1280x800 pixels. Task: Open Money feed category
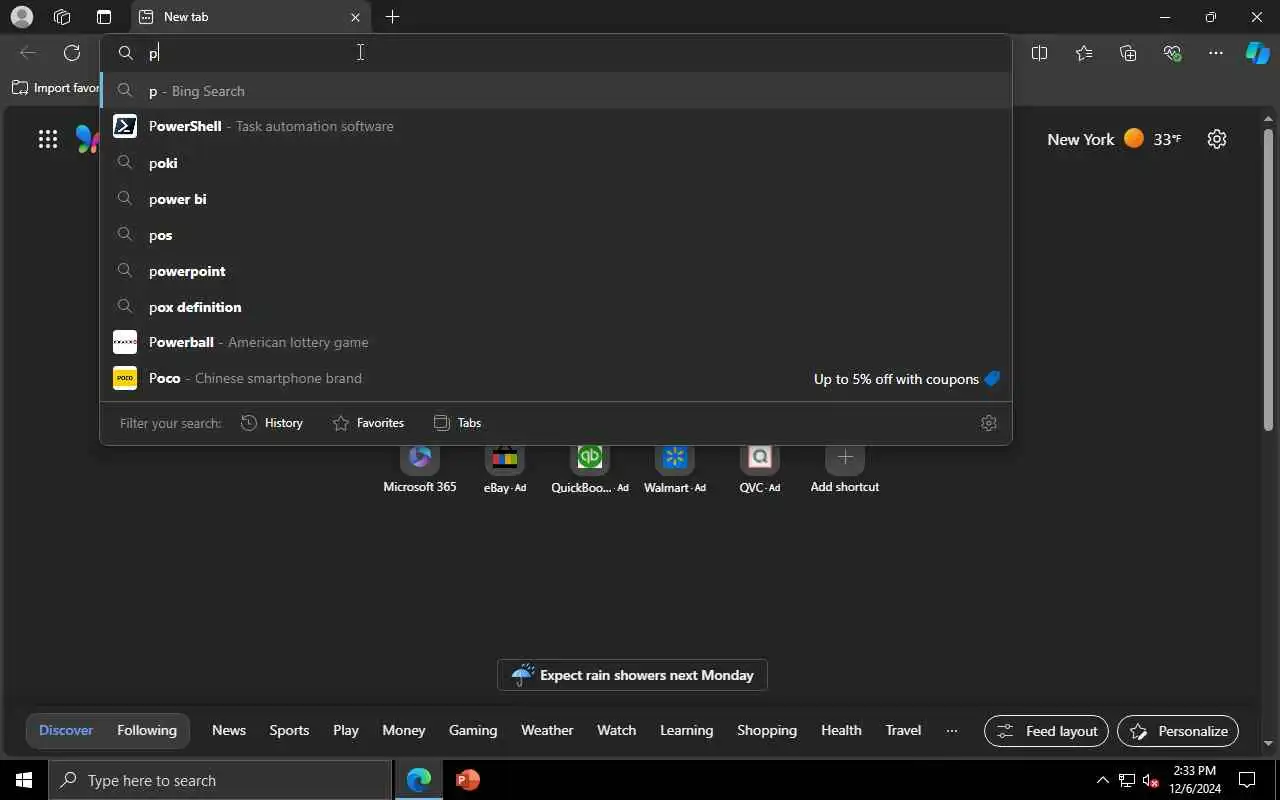tap(404, 730)
